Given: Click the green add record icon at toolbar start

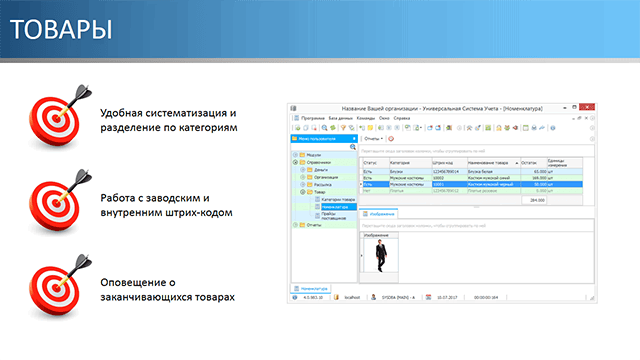Looking at the screenshot, I should [x=298, y=128].
